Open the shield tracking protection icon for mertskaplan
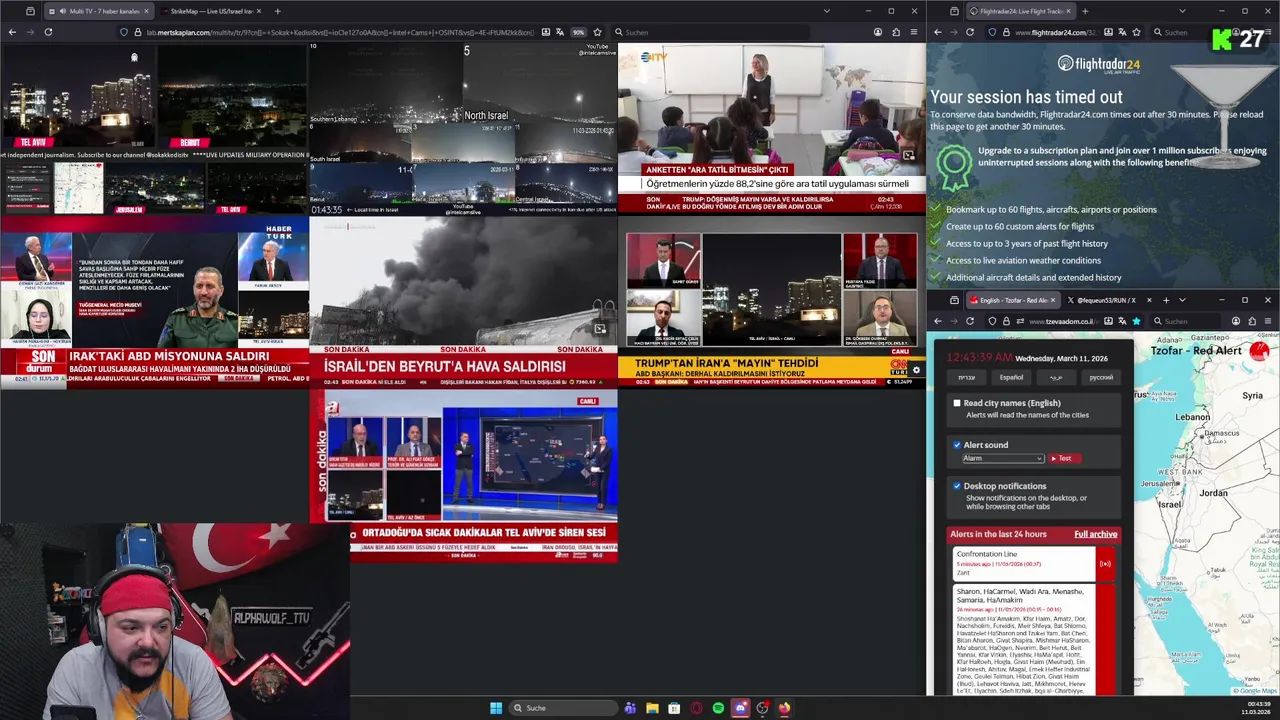1280x720 pixels. point(124,32)
